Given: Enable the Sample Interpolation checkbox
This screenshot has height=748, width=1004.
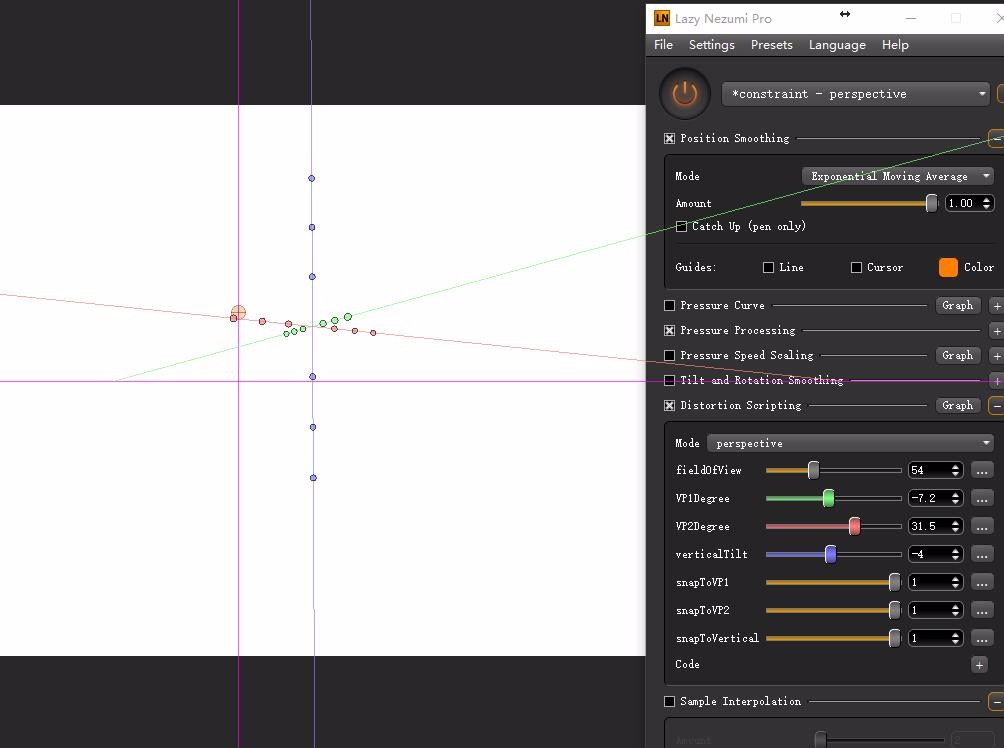Looking at the screenshot, I should (x=670, y=701).
